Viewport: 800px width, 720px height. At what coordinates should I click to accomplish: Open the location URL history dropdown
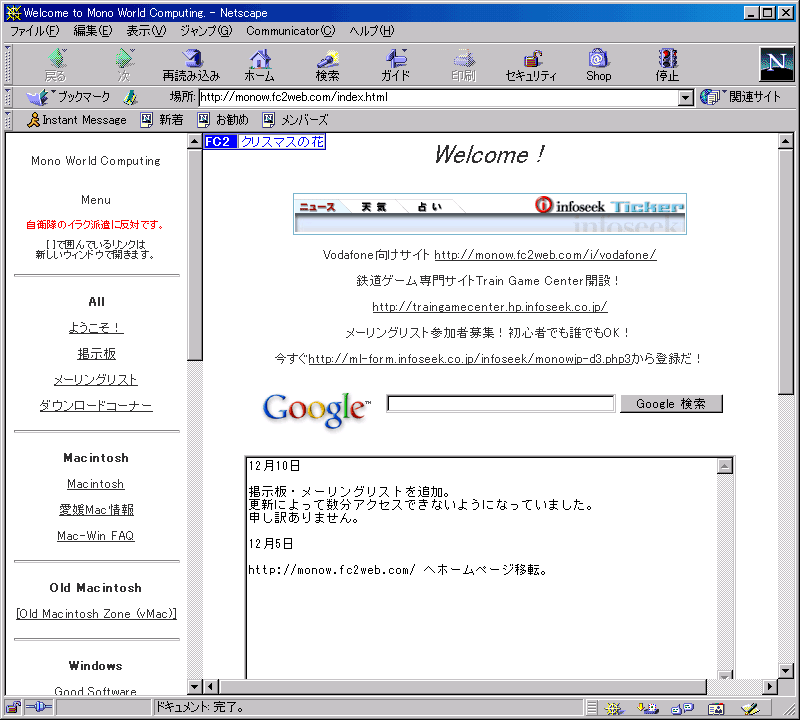click(686, 97)
